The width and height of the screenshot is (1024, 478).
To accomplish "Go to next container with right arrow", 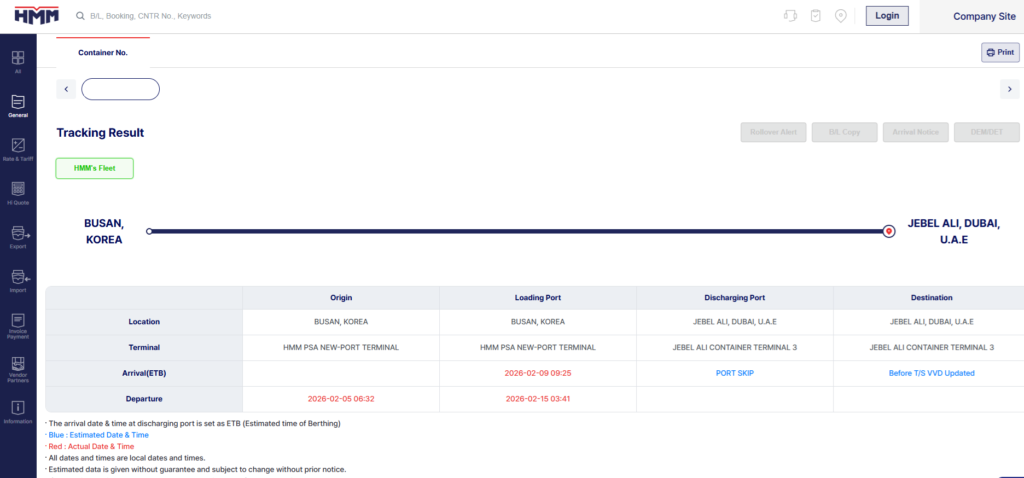I will [1008, 89].
